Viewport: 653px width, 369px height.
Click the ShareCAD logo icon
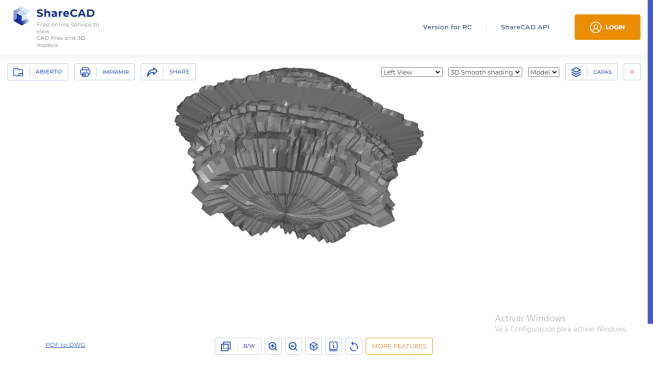(21, 16)
